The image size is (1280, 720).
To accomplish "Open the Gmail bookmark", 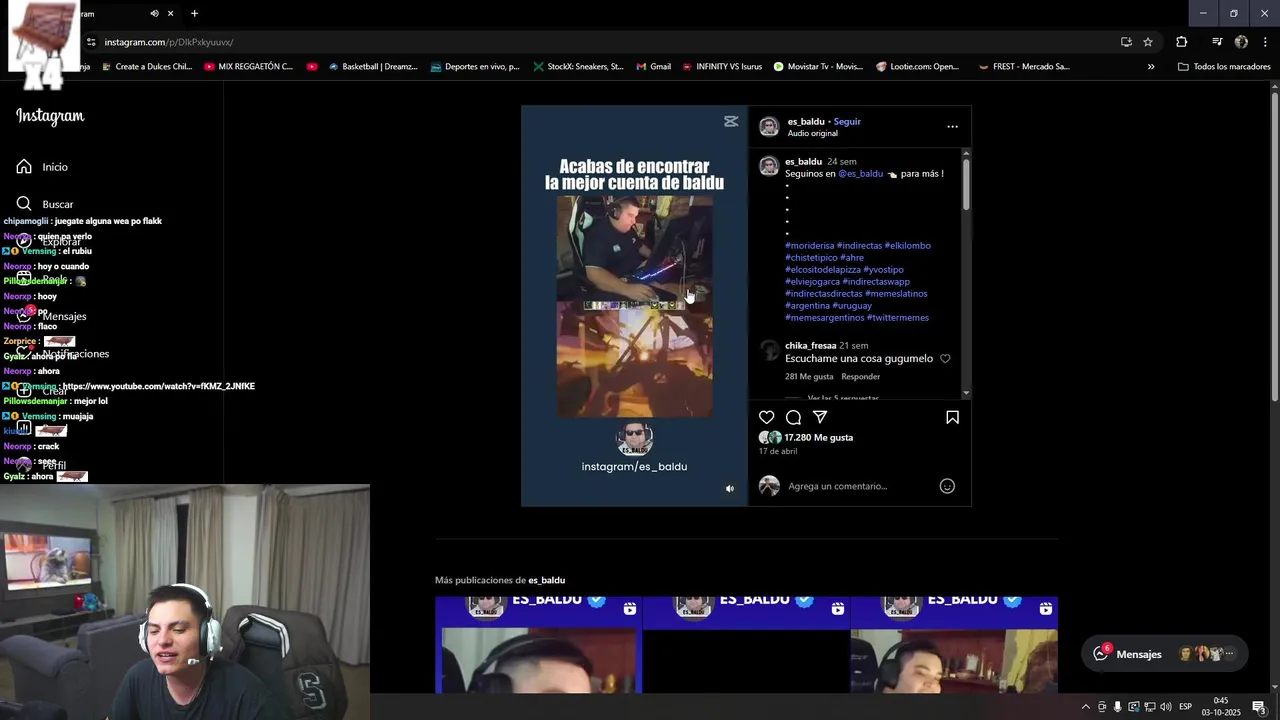I will pos(653,67).
